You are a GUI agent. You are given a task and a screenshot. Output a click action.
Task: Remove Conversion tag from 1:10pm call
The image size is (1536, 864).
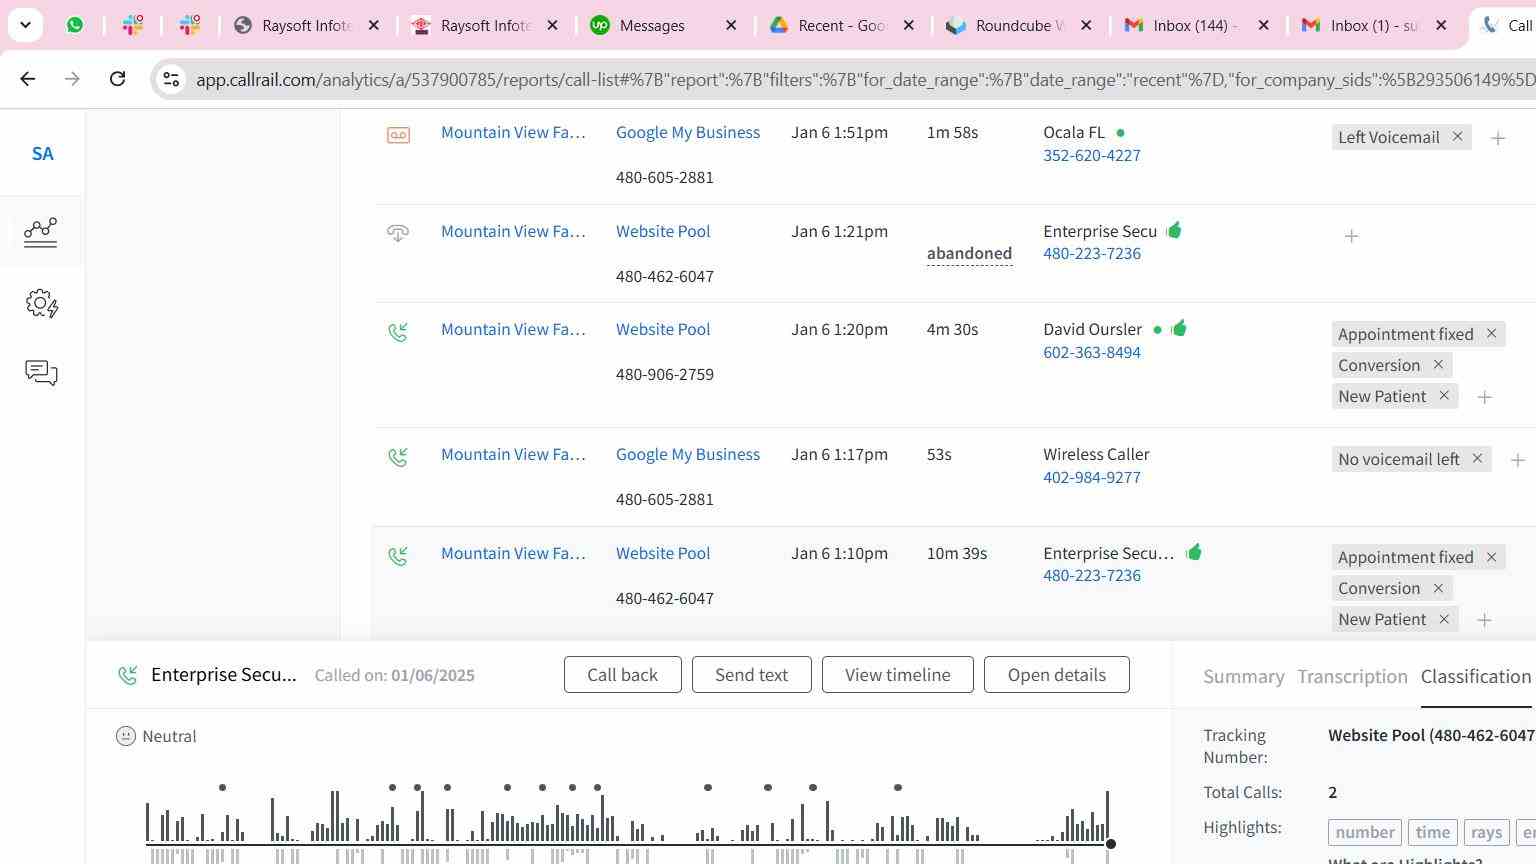[x=1438, y=587]
